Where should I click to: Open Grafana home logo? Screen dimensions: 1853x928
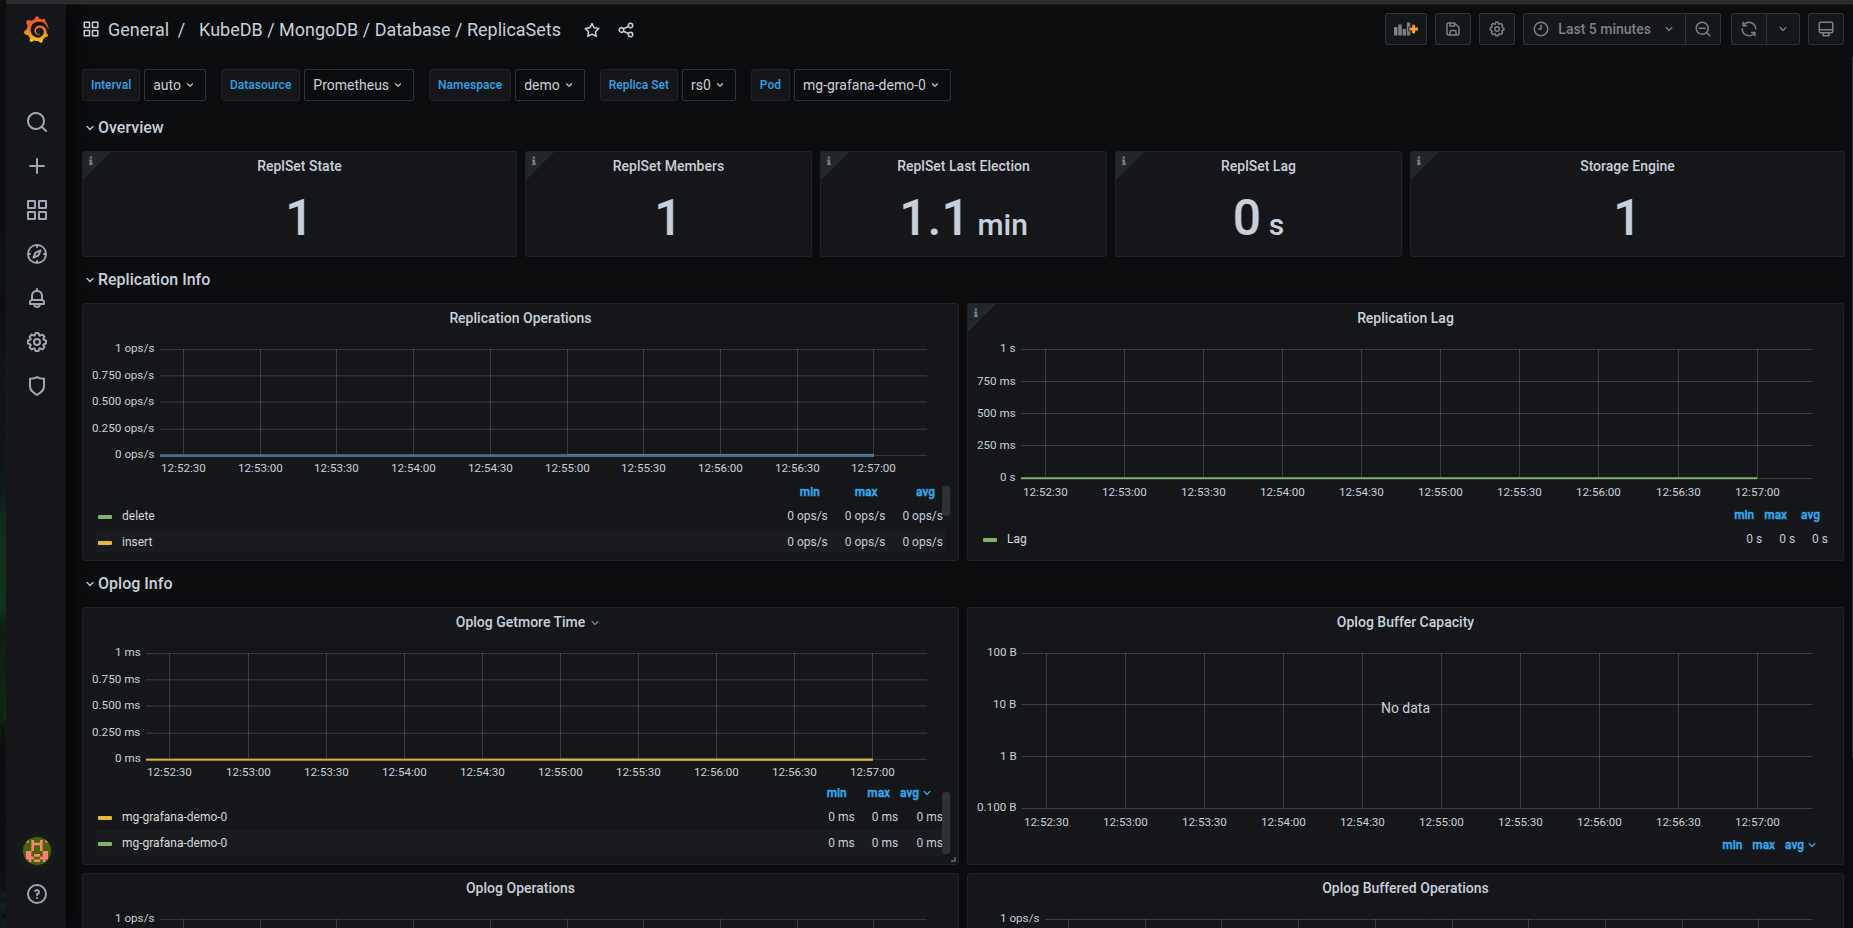pyautogui.click(x=36, y=30)
